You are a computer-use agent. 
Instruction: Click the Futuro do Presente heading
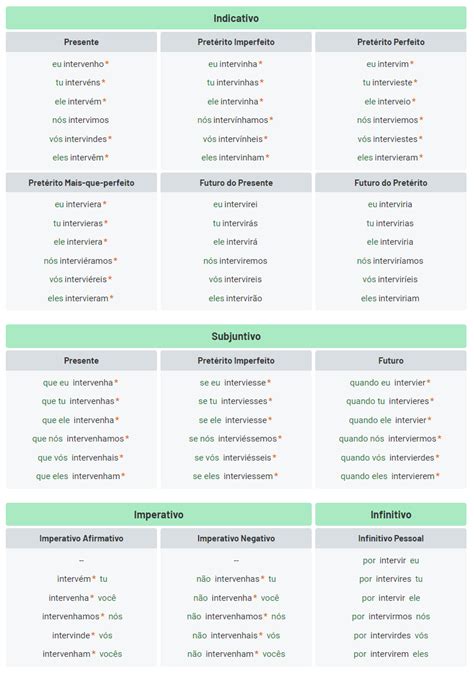pyautogui.click(x=236, y=183)
